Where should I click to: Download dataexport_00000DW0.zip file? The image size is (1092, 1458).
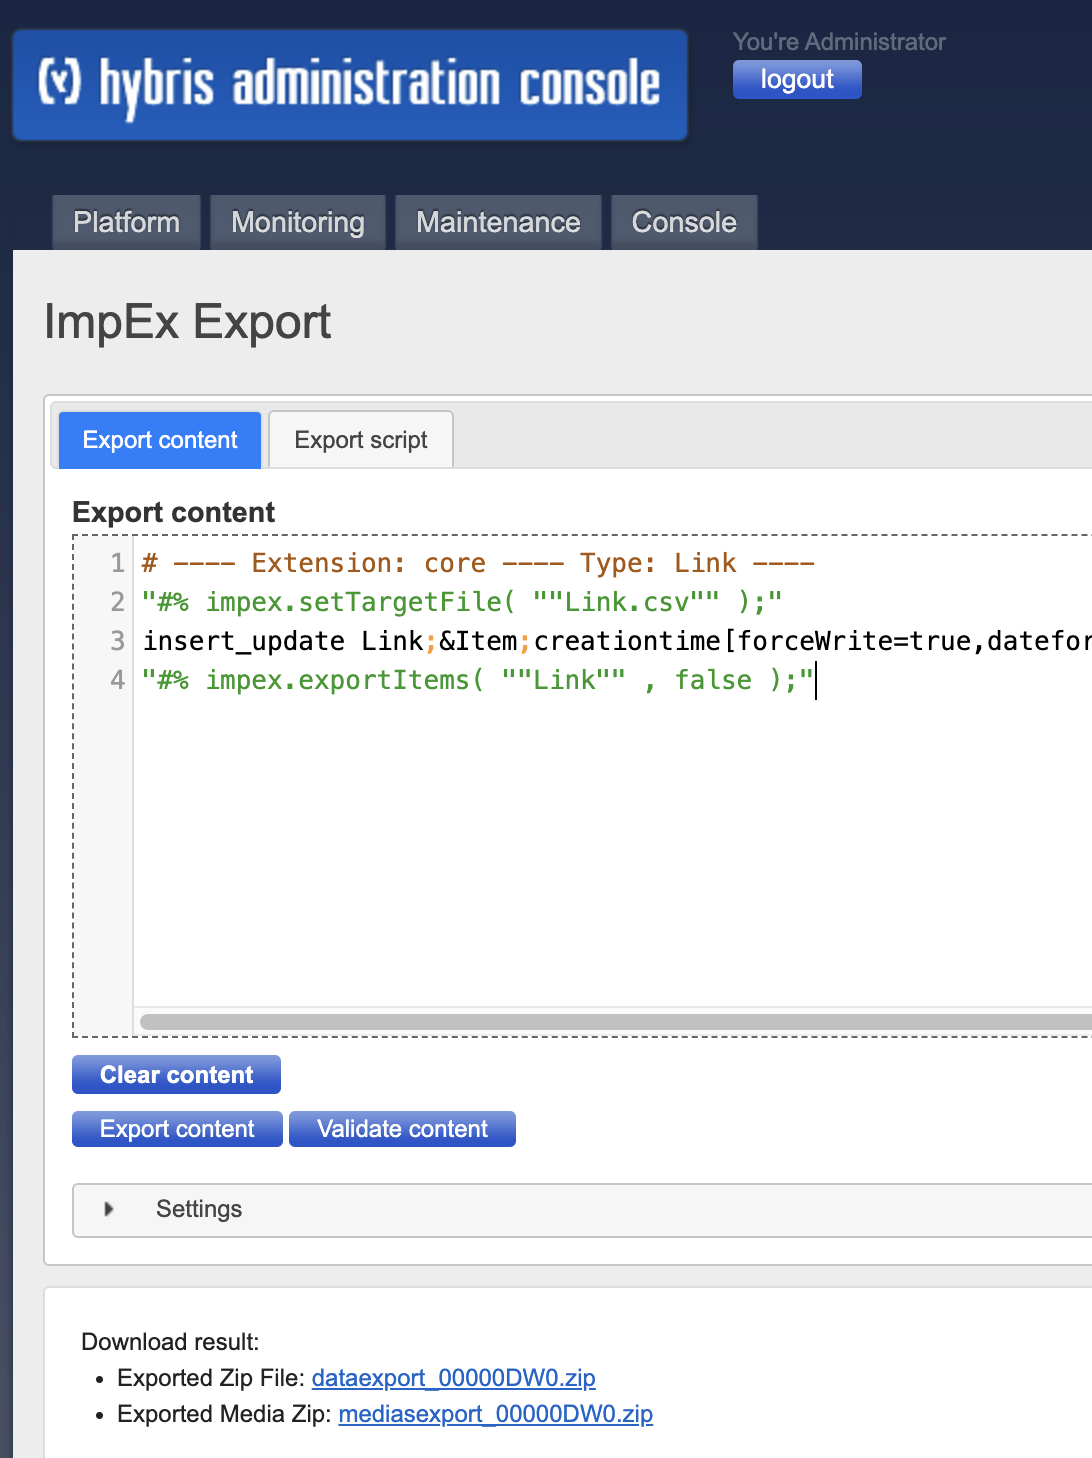[453, 1378]
